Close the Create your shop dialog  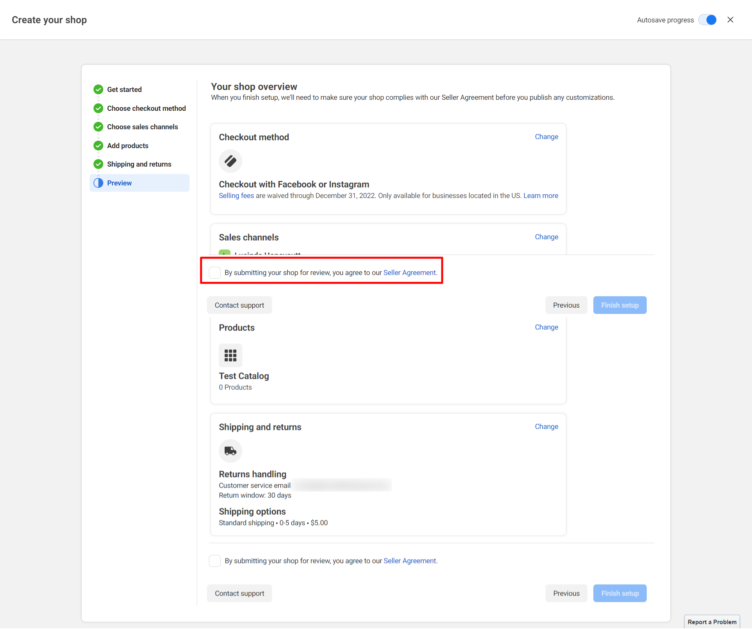(730, 20)
